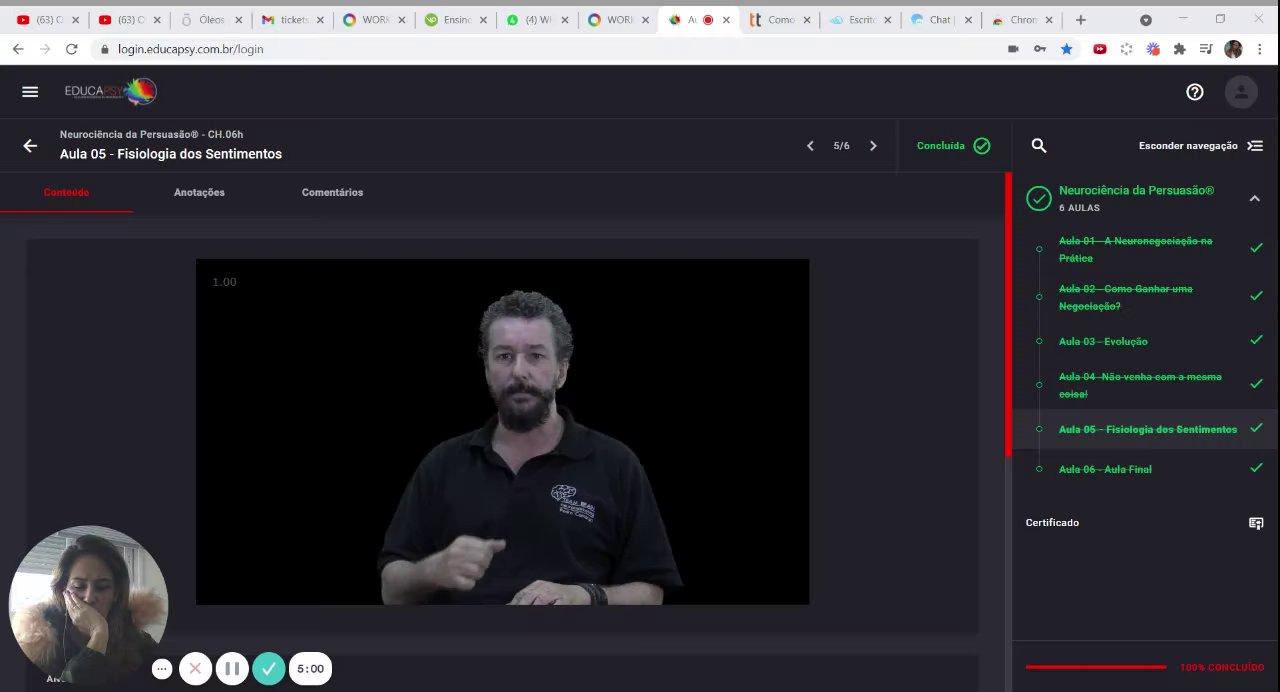Screen dimensions: 1280x692
Task: Go to the next lesson chevron
Action: pos(873,146)
